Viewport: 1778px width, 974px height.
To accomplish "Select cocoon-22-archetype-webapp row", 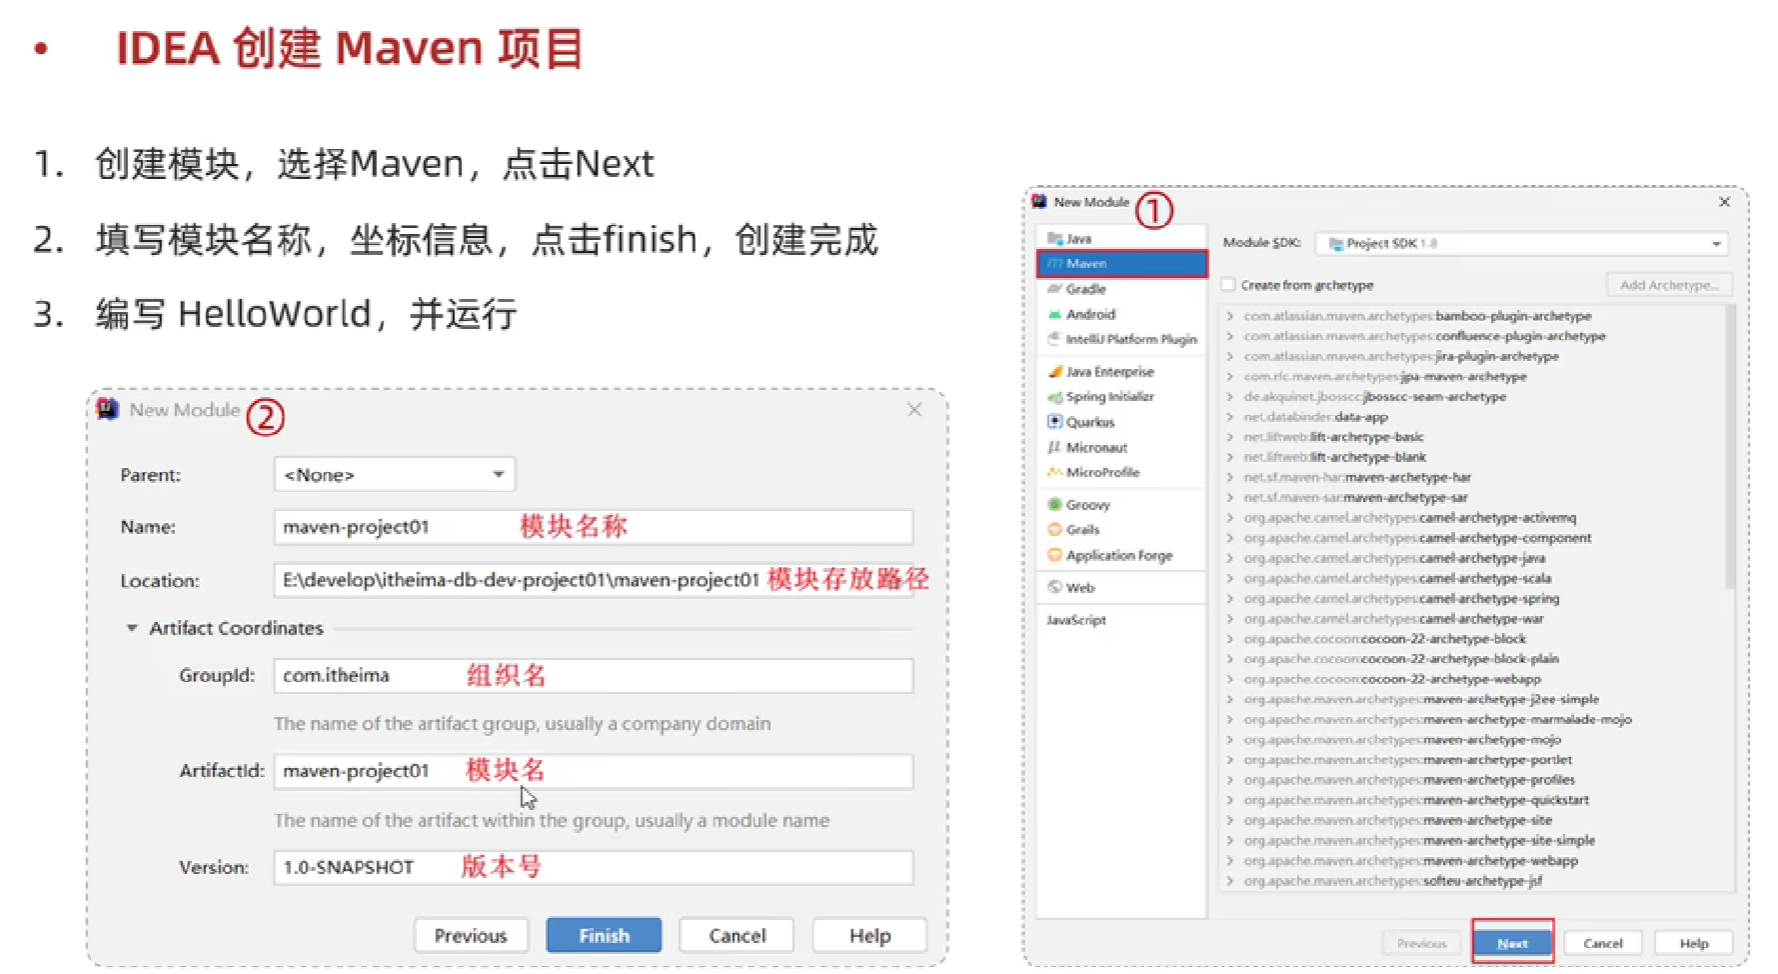I will click(1470, 679).
